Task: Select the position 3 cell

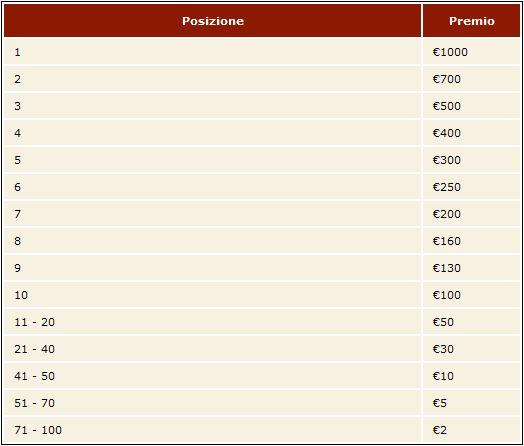Action: 213,106
